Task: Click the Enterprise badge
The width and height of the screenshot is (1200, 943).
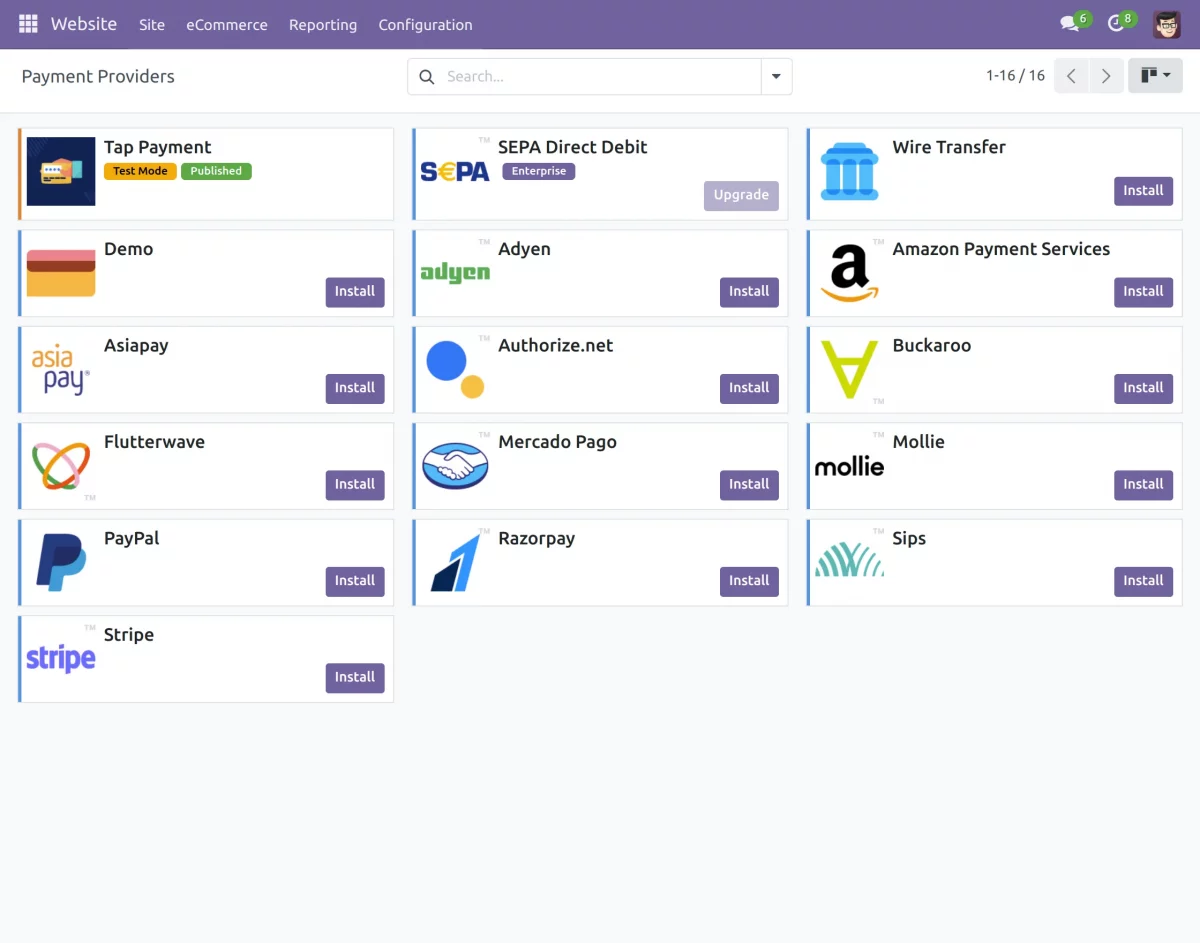Action: pyautogui.click(x=539, y=171)
